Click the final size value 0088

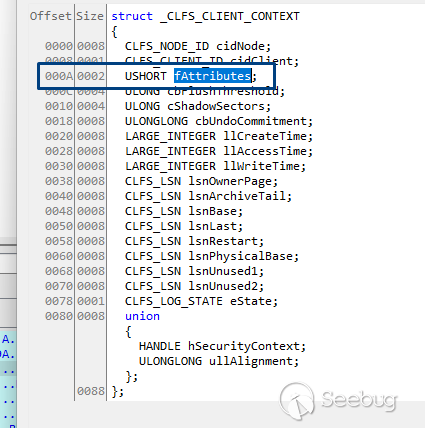coord(91,391)
